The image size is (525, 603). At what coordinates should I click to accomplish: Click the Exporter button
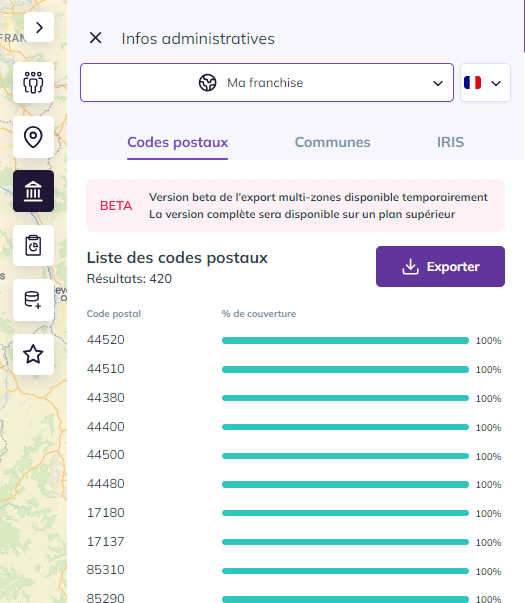[x=440, y=267]
